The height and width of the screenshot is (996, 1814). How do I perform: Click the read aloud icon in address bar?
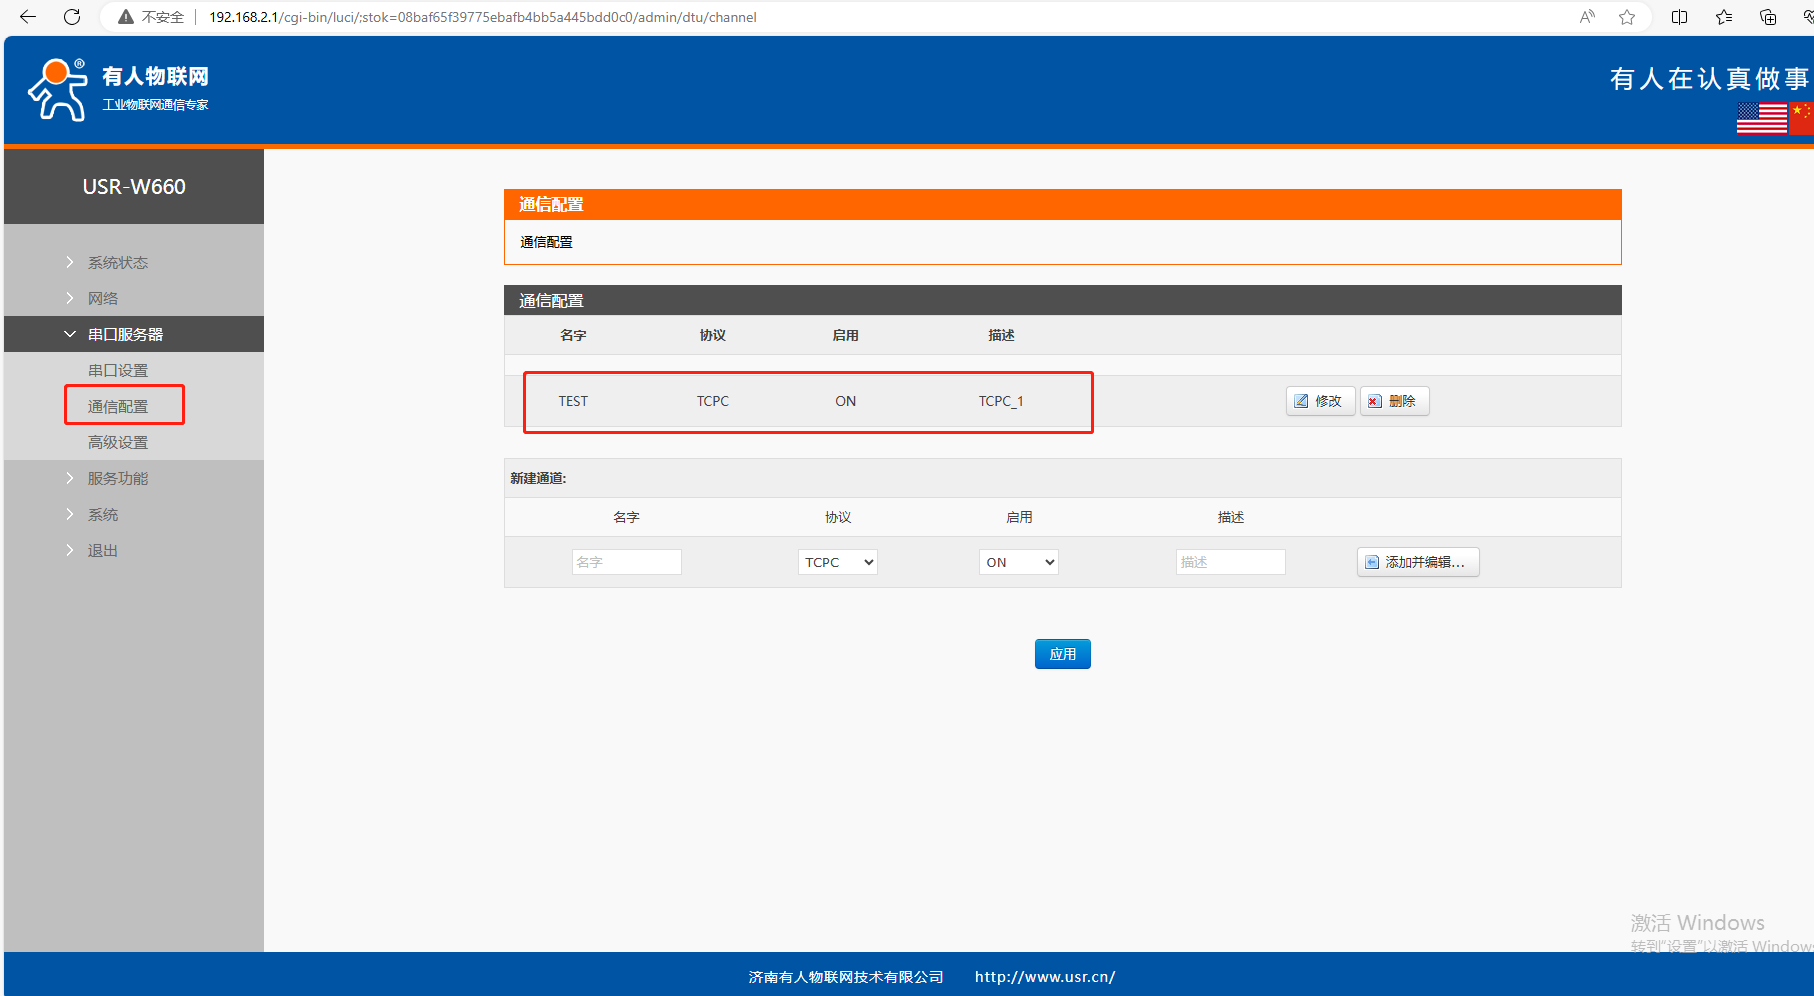[x=1587, y=17]
